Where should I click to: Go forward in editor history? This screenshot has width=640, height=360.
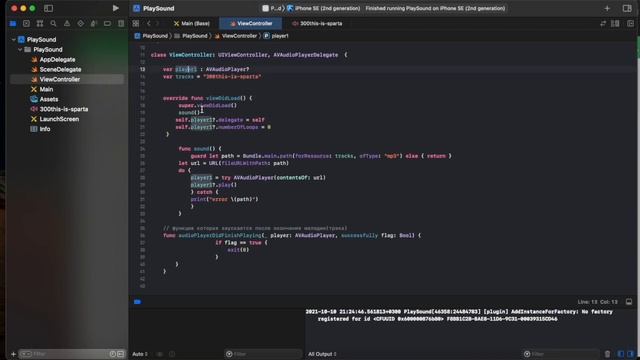[x=158, y=24]
